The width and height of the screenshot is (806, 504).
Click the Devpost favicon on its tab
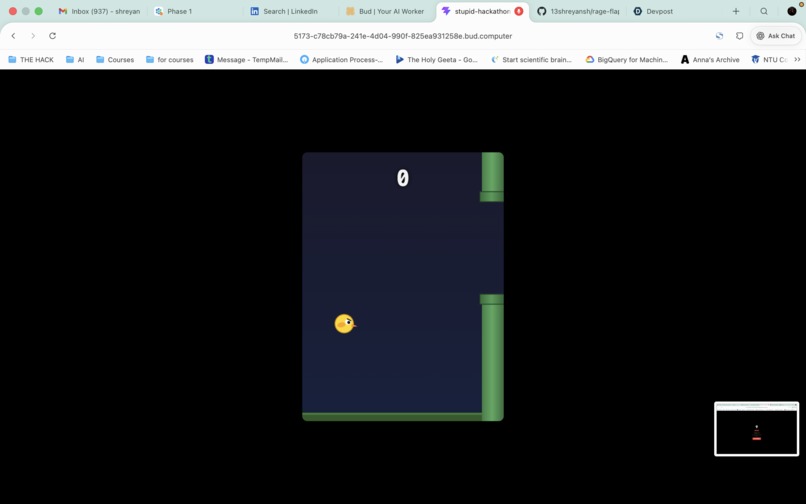click(x=637, y=11)
